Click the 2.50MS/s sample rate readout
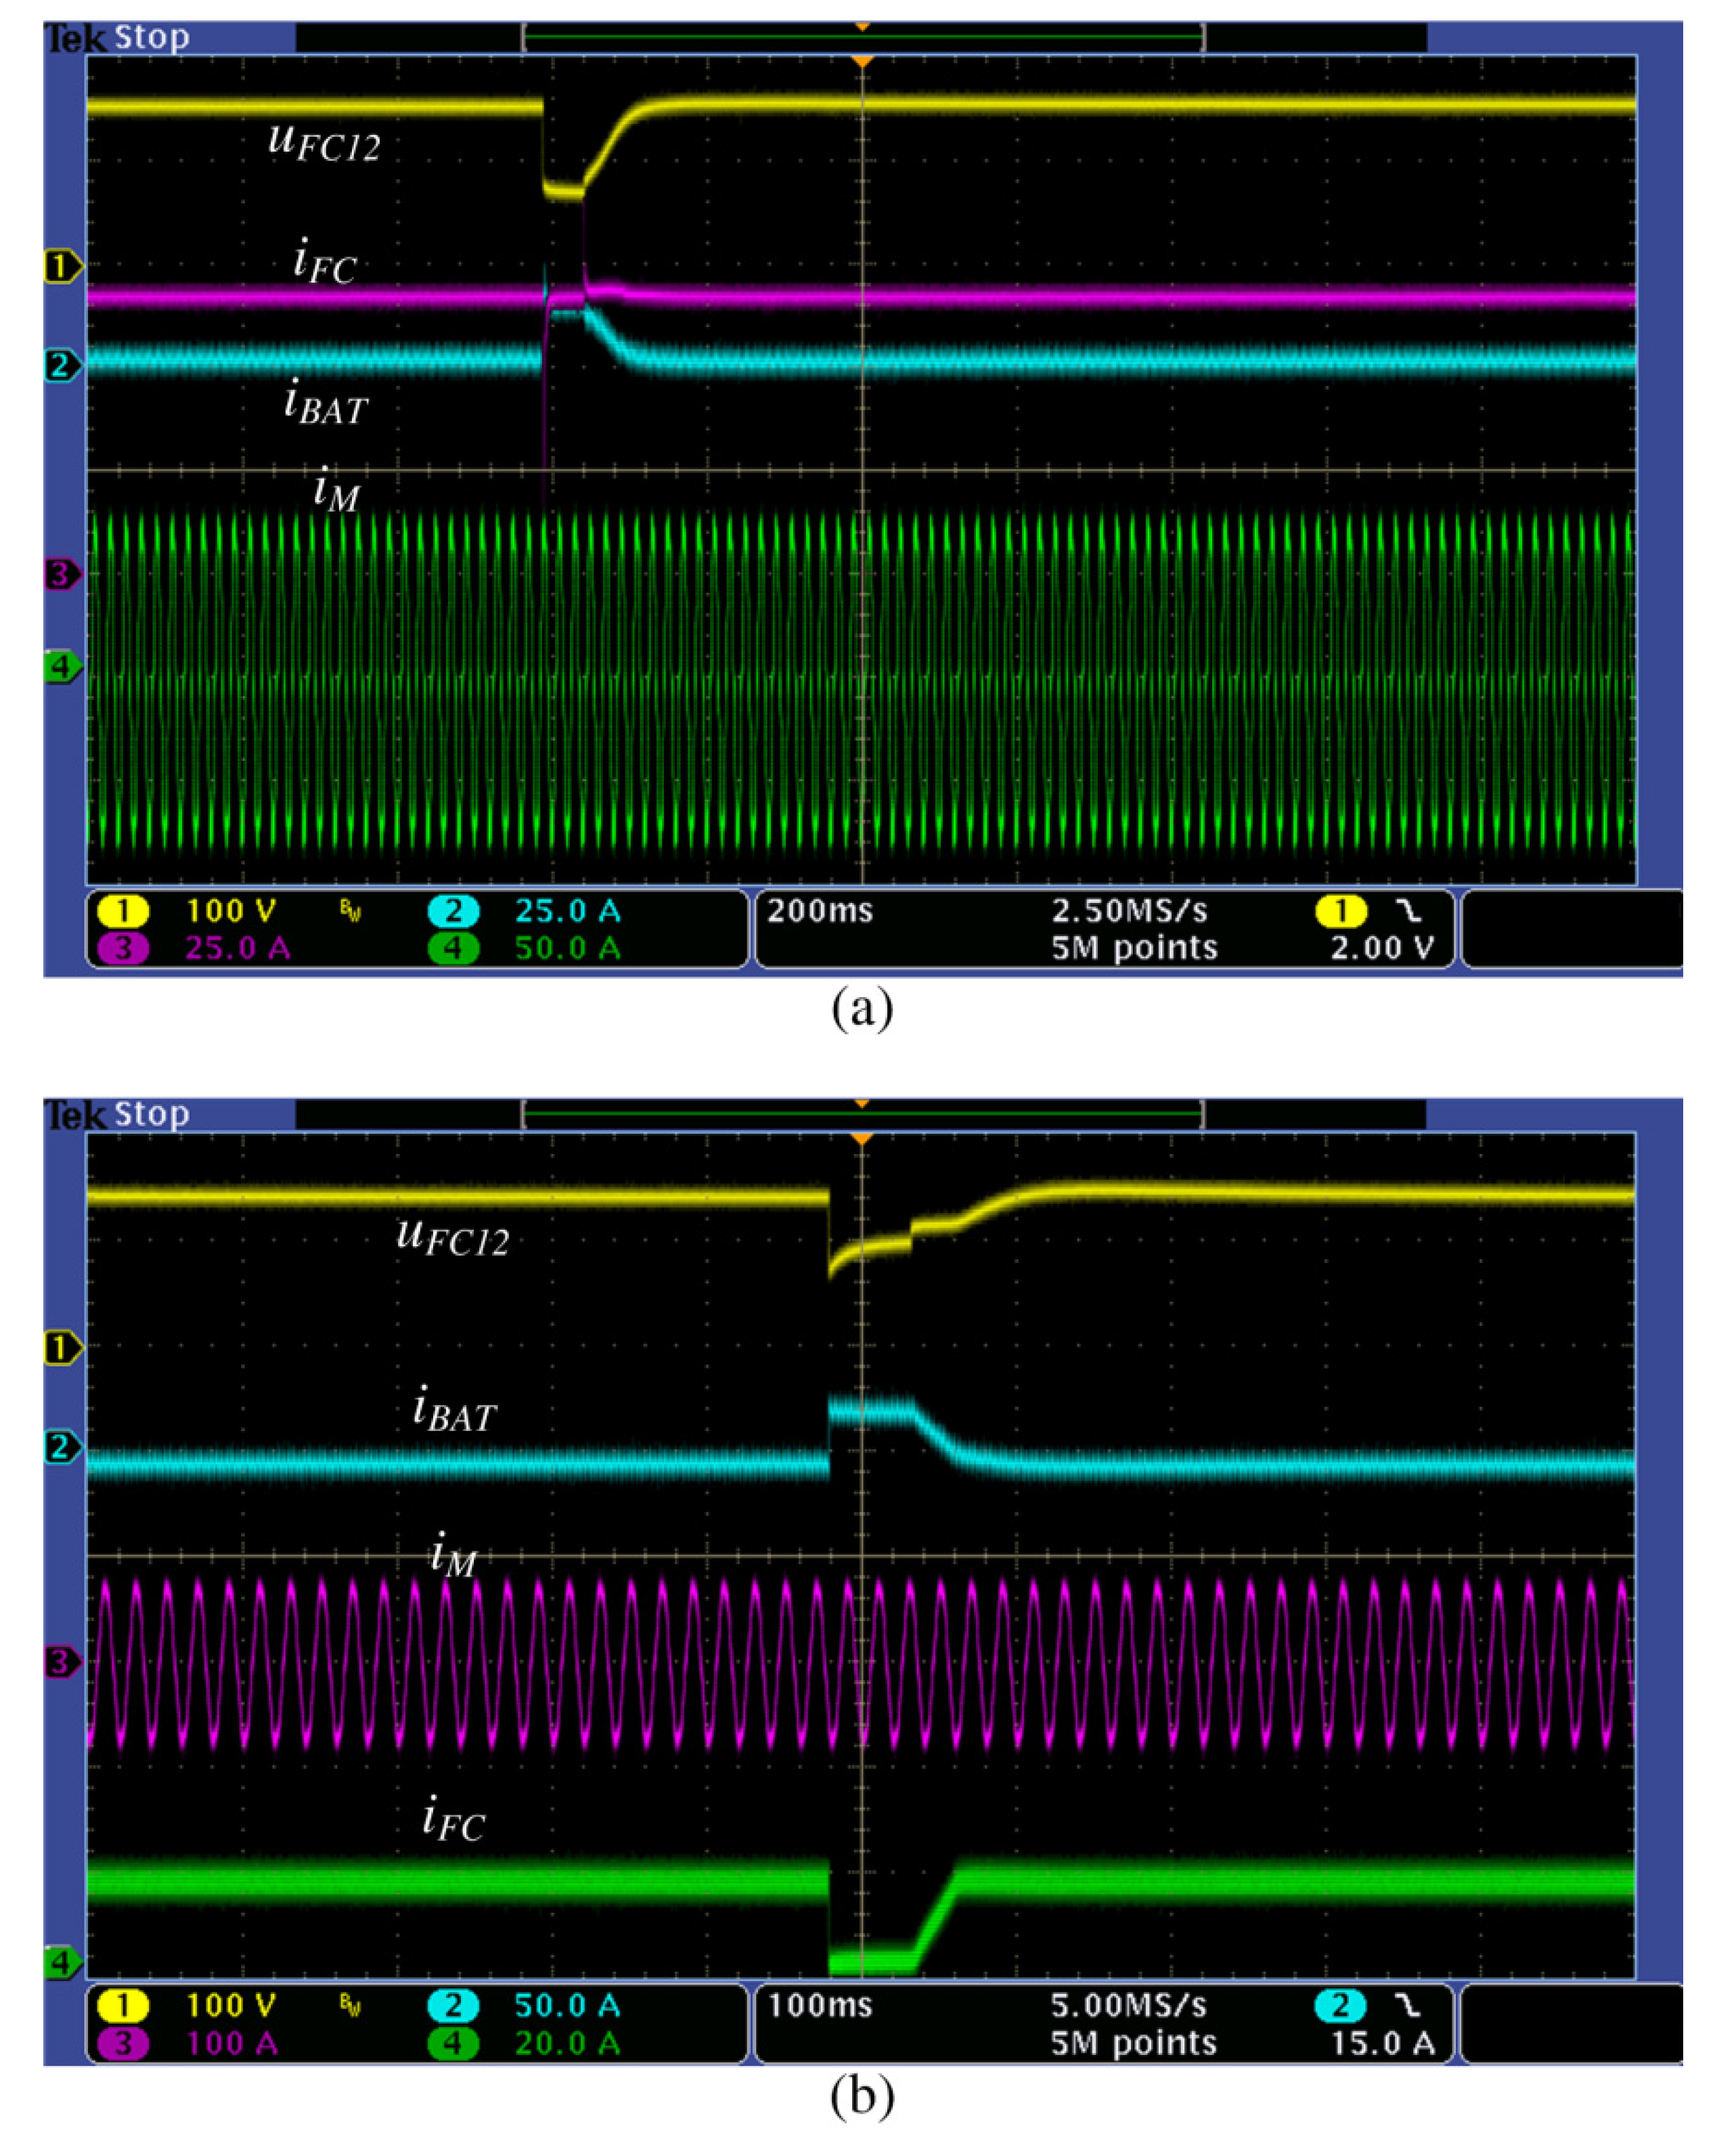This screenshot has width=1736, height=2145. (x=1129, y=911)
